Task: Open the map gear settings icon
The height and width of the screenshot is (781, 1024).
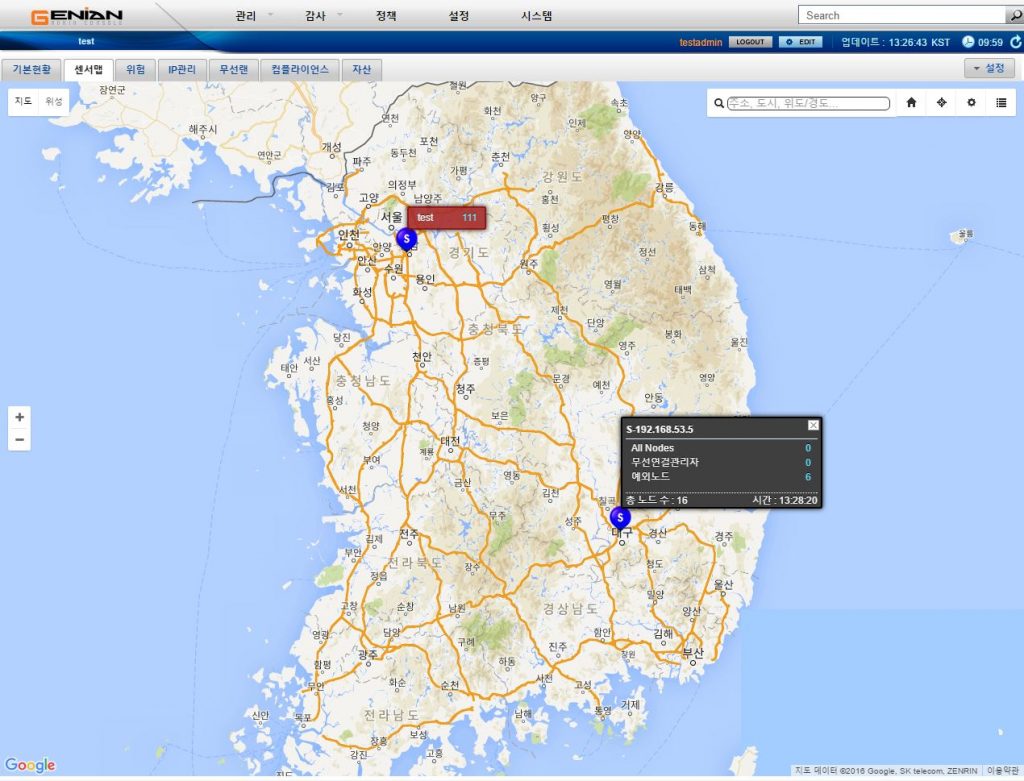Action: click(971, 103)
